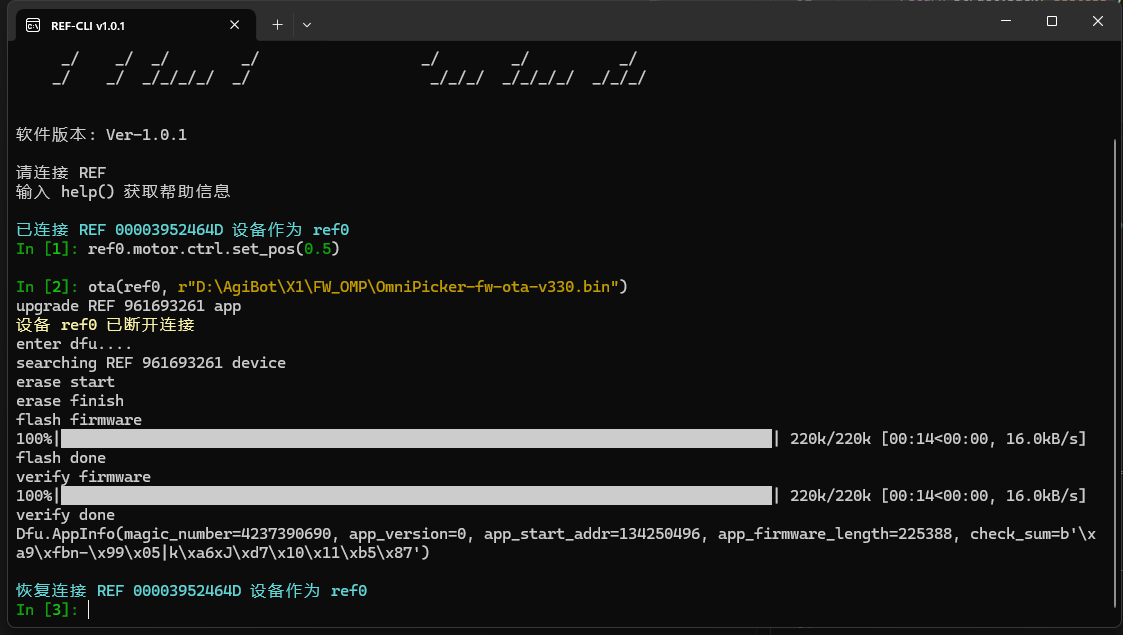Click the empty title bar area
This screenshot has height=635, width=1123.
coord(650,22)
